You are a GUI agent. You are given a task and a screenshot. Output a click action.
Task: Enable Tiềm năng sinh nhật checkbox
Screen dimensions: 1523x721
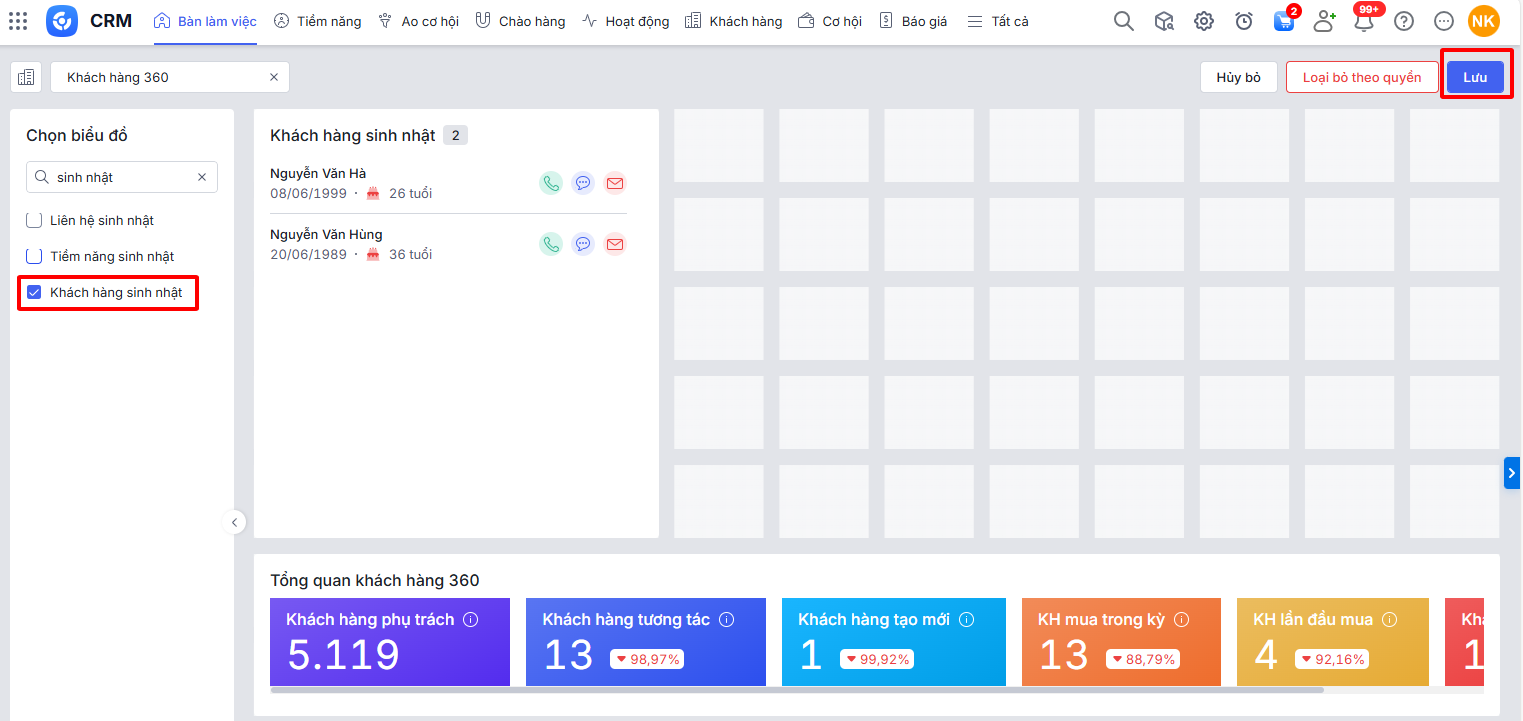click(34, 256)
